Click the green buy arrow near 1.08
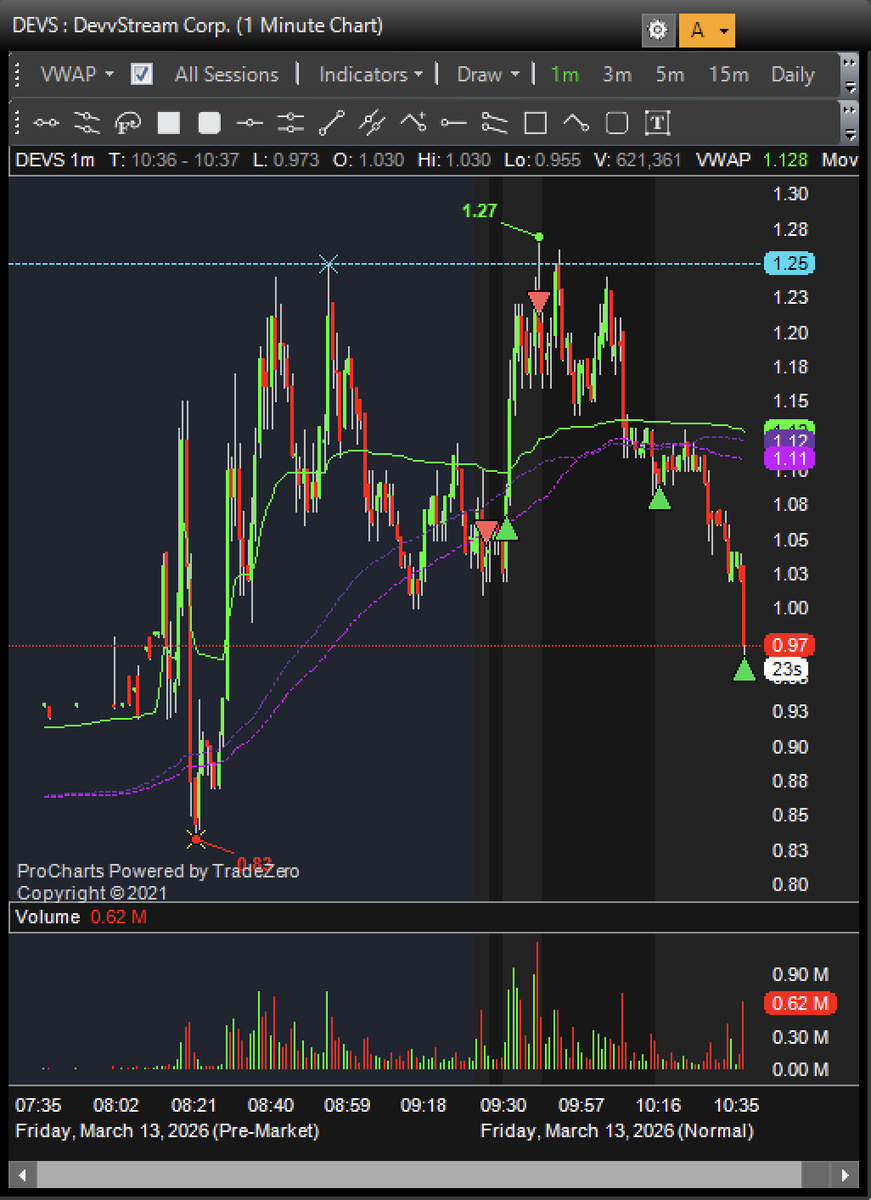 pyautogui.click(x=658, y=497)
